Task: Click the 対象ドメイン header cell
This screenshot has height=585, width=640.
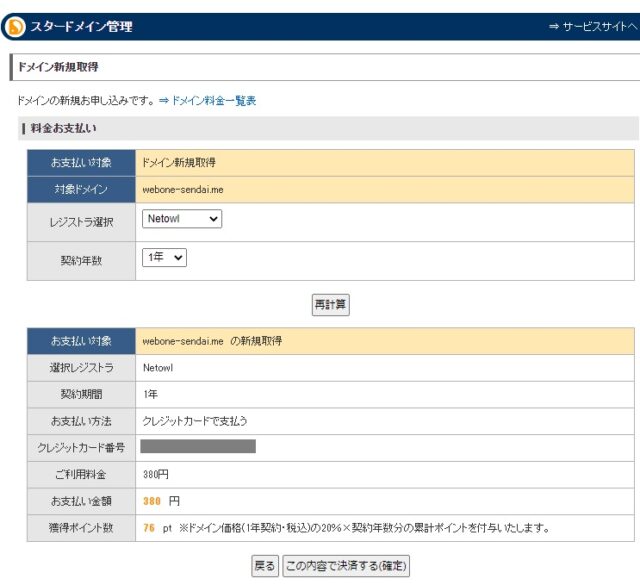Action: coord(81,190)
